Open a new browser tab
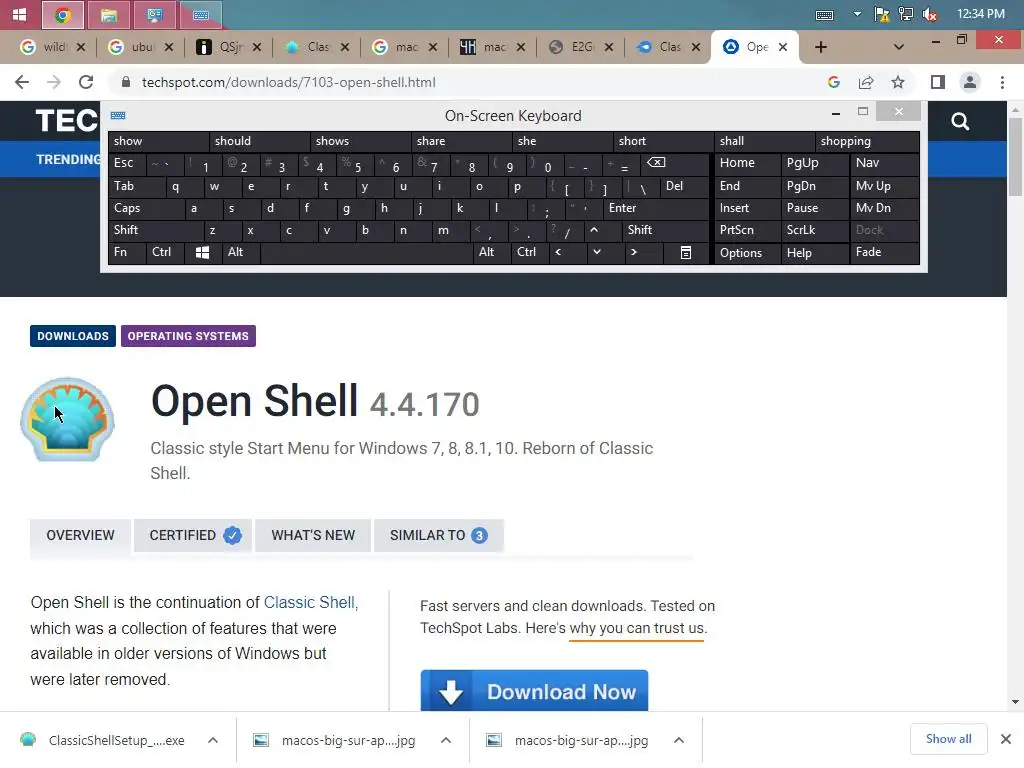 [x=821, y=47]
